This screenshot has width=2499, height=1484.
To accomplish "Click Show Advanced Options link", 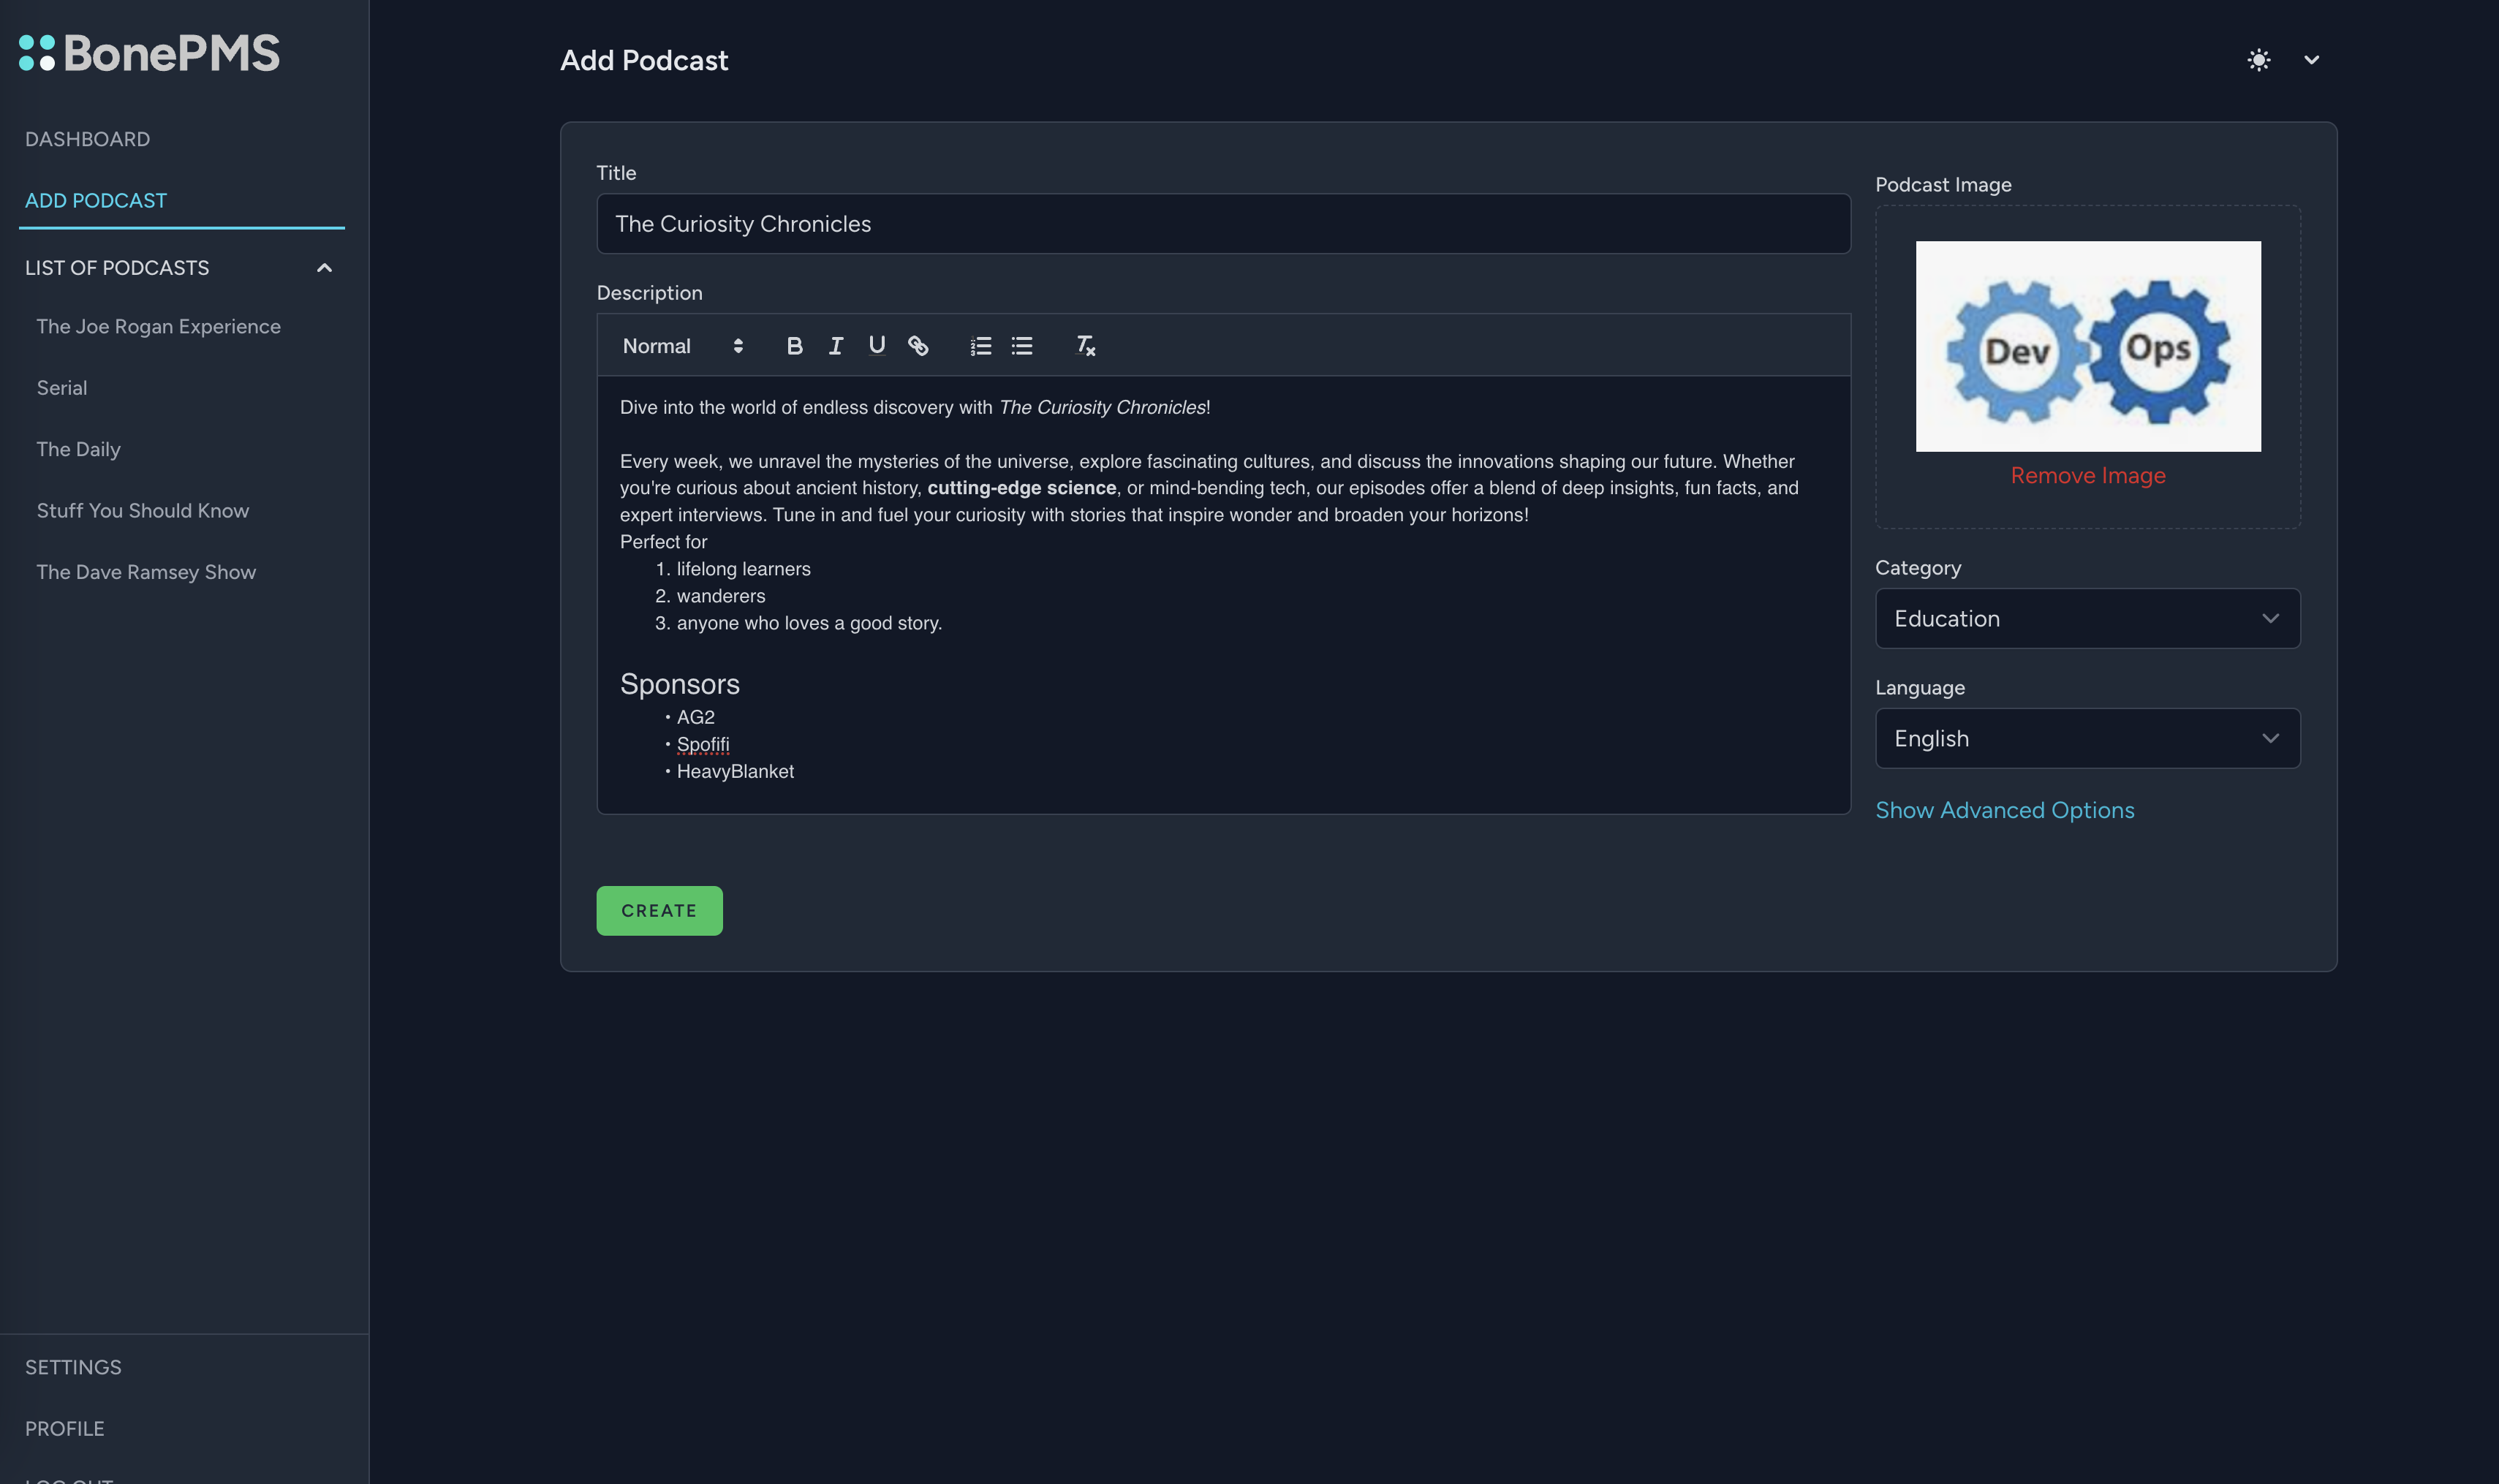I will point(2004,810).
